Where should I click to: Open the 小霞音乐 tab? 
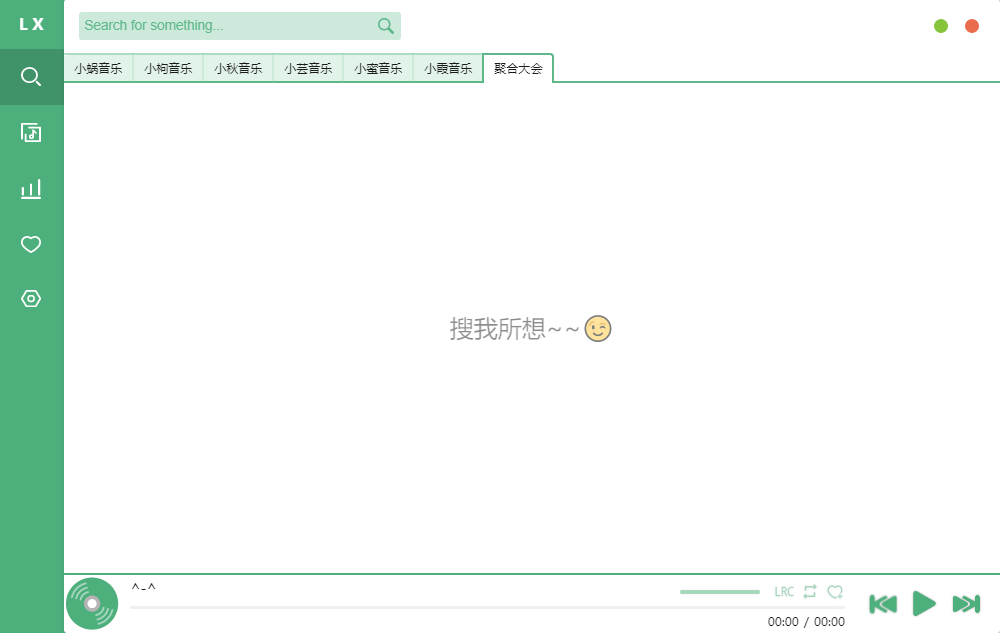(x=447, y=68)
